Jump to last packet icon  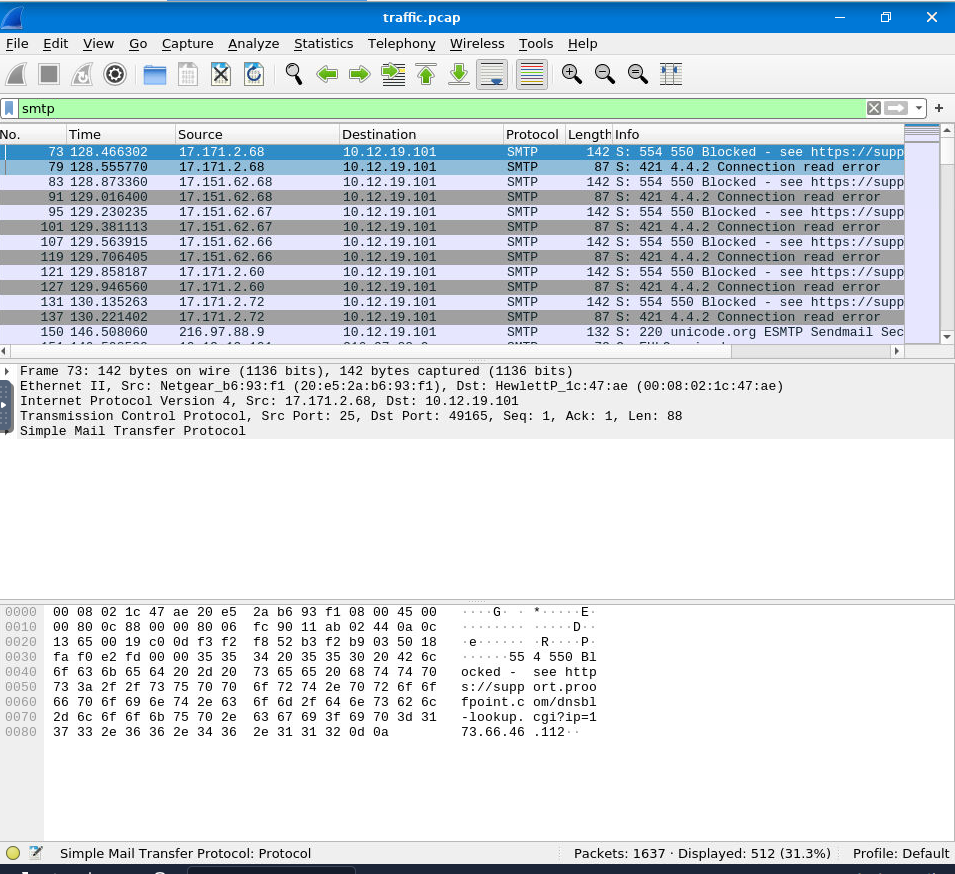click(x=459, y=74)
